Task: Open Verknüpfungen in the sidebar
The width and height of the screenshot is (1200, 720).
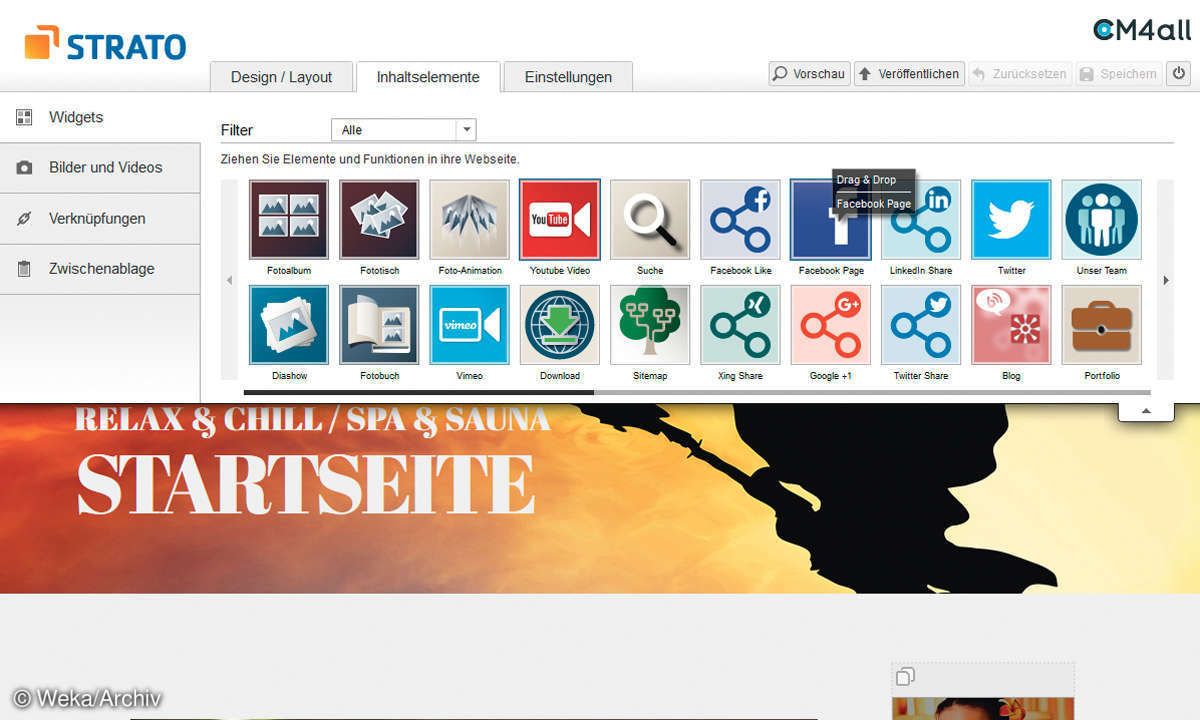Action: pyautogui.click(x=100, y=219)
